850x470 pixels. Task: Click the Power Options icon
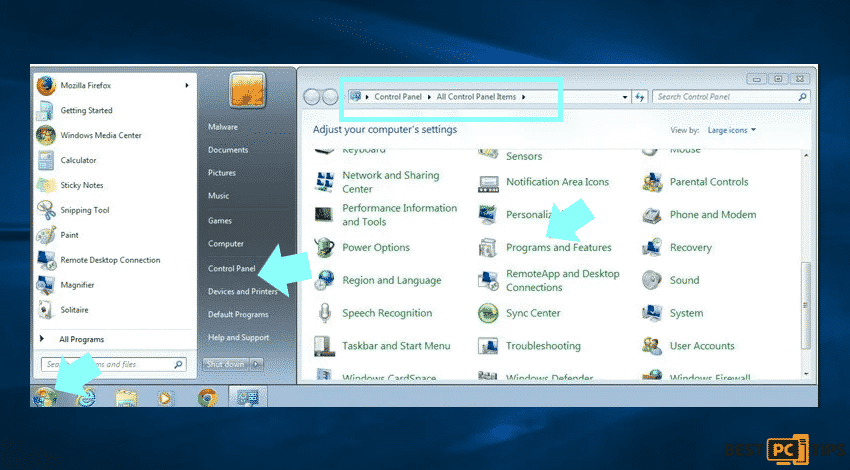pos(324,248)
